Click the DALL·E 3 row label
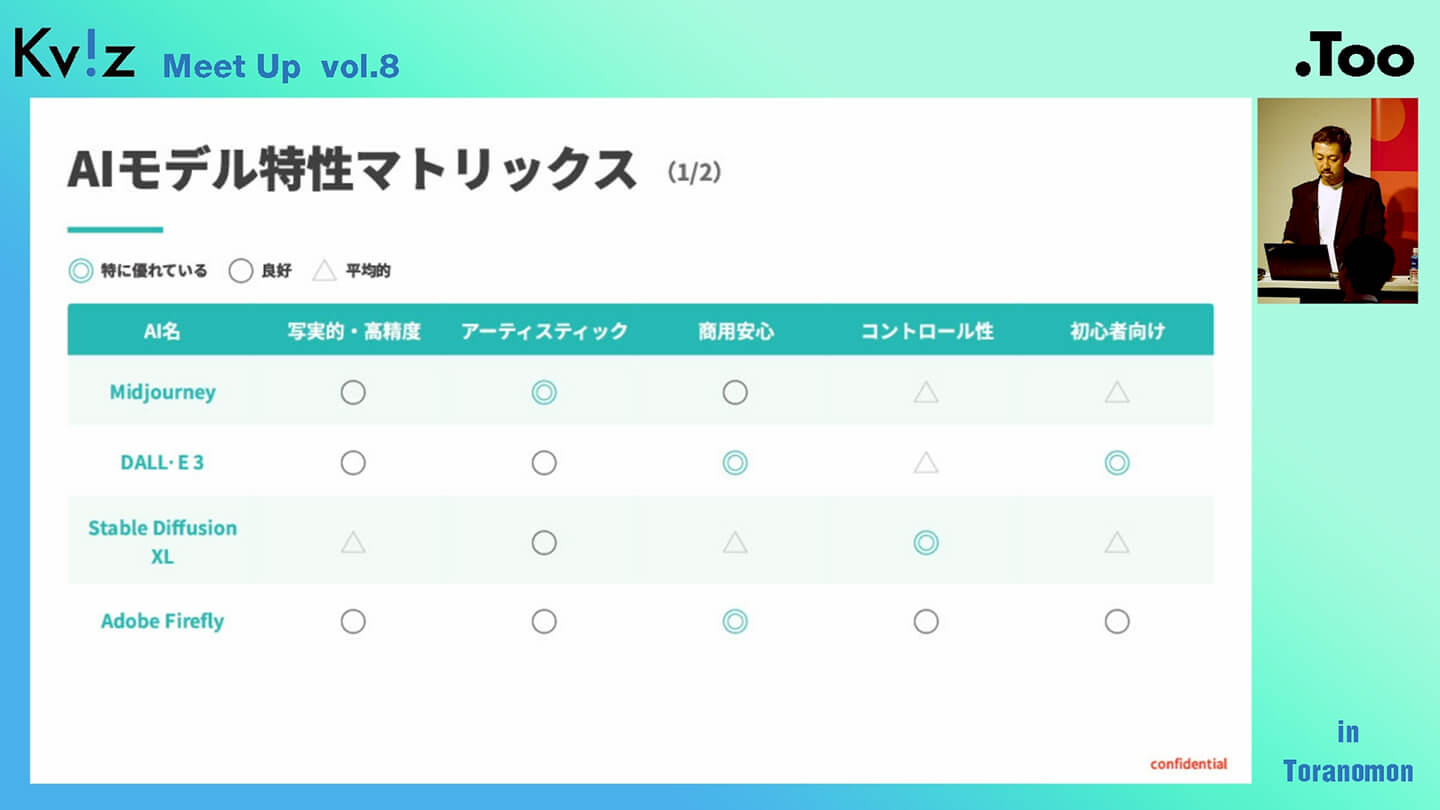The width and height of the screenshot is (1440, 810). [162, 463]
